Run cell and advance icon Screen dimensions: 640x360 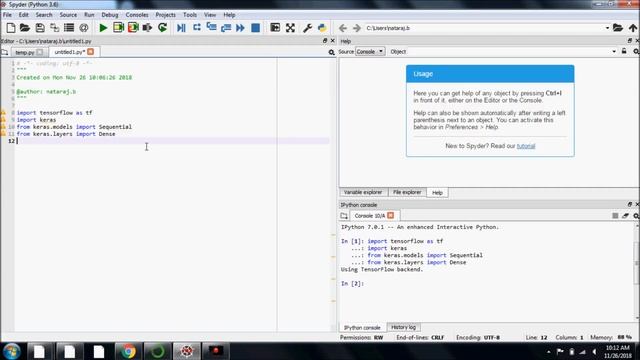pyautogui.click(x=133, y=28)
